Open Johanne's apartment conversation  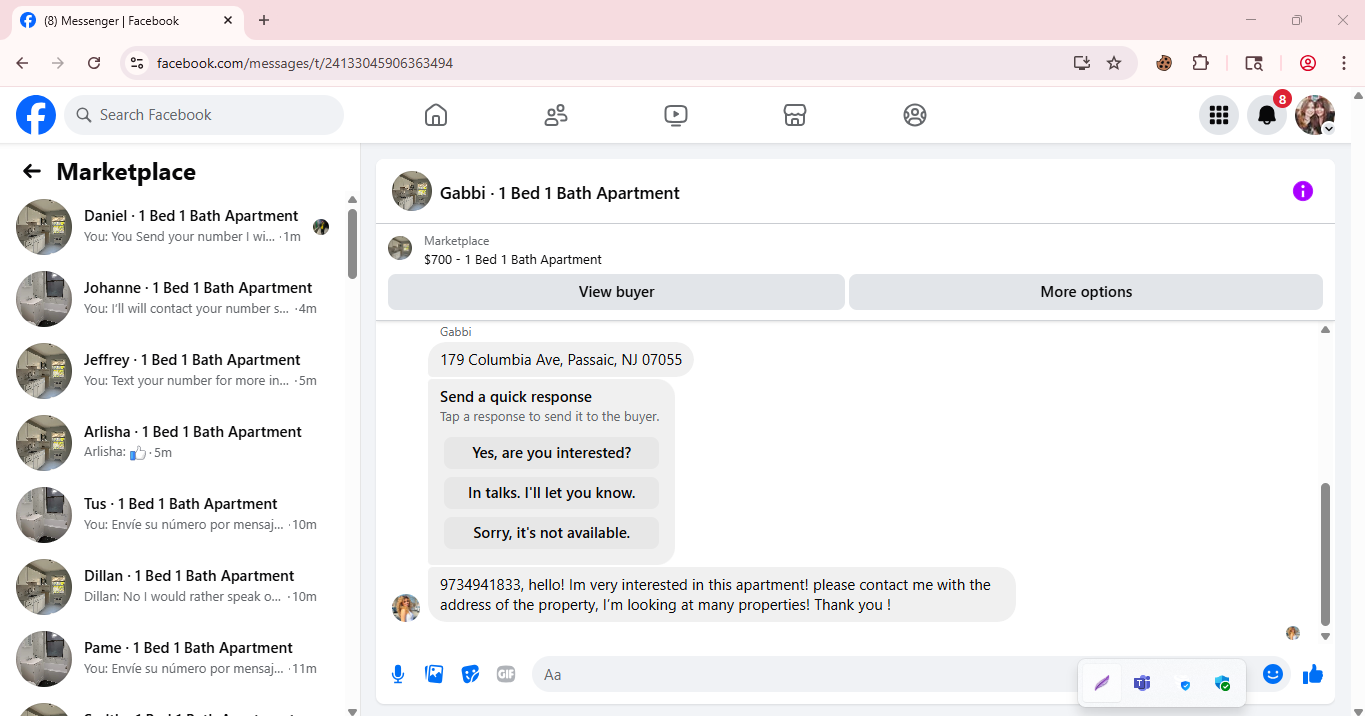175,298
